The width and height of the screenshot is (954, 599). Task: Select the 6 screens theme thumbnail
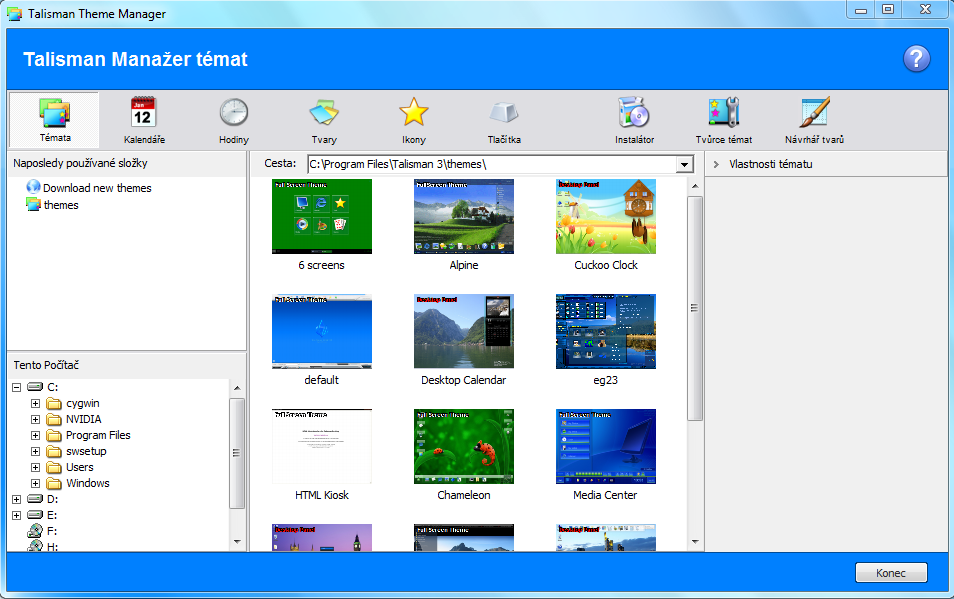322,216
